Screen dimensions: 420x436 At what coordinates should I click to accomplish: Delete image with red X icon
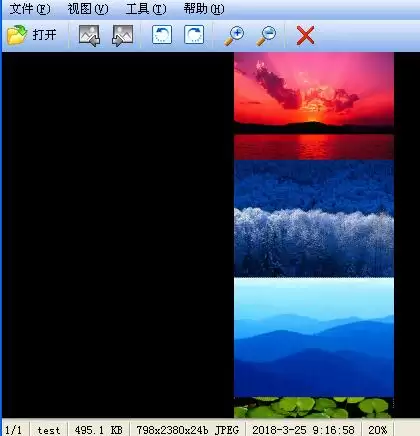[305, 35]
